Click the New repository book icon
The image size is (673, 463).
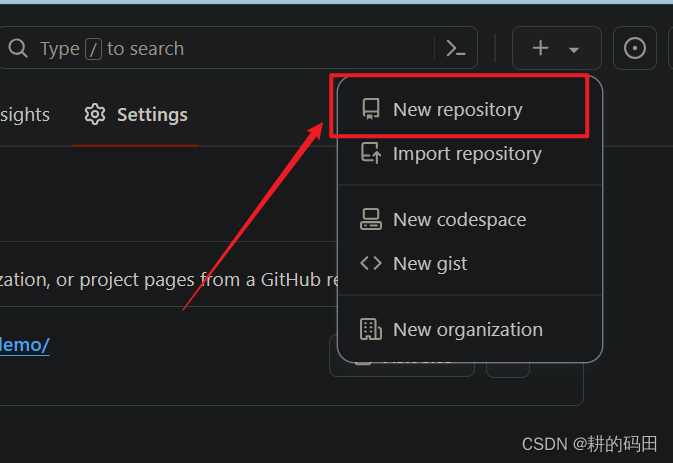[x=371, y=109]
